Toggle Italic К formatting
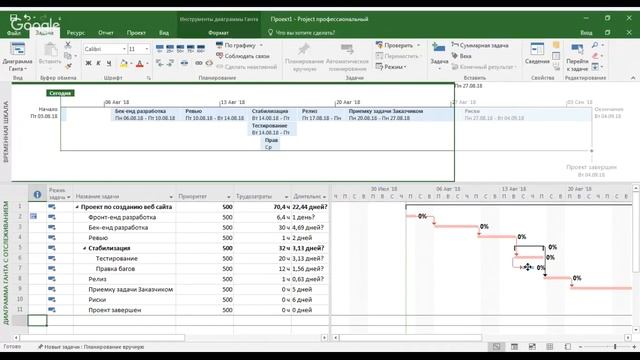The width and height of the screenshot is (640, 360). [98, 63]
